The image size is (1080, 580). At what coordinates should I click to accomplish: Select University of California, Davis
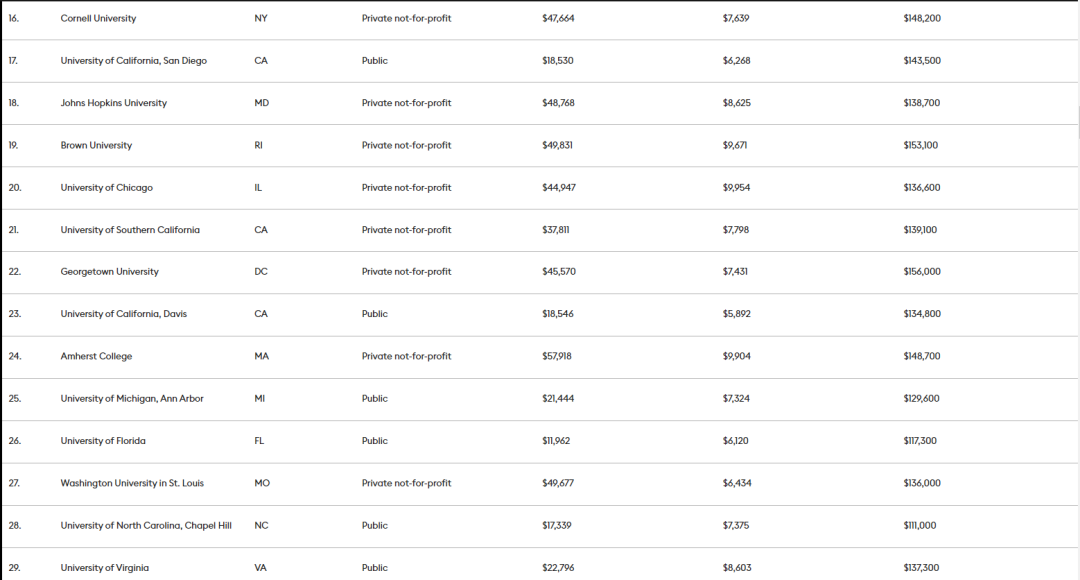coord(123,313)
